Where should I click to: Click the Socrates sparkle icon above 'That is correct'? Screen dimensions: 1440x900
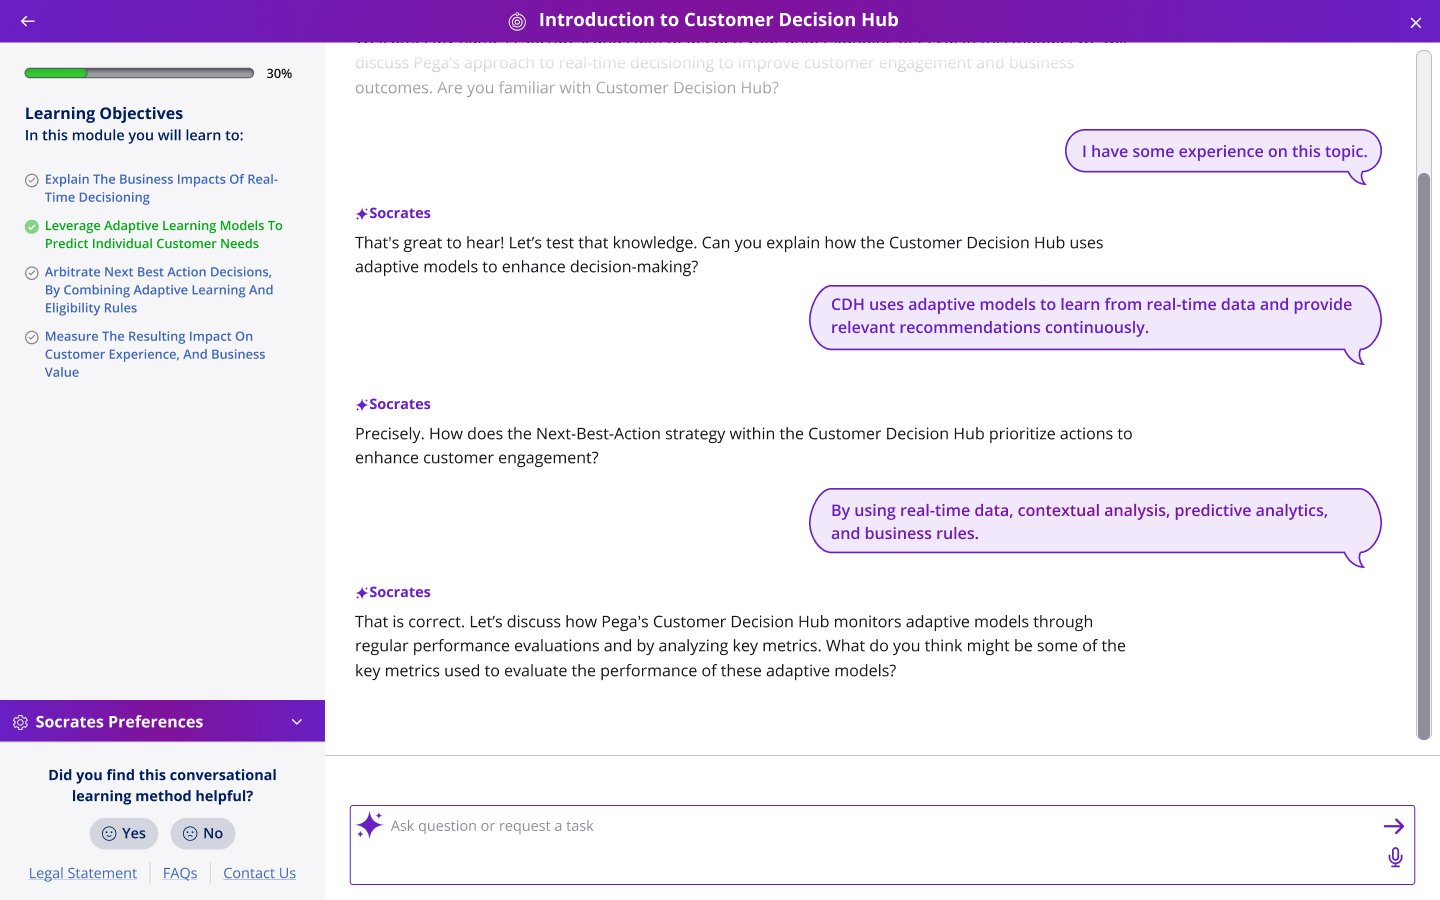point(362,593)
